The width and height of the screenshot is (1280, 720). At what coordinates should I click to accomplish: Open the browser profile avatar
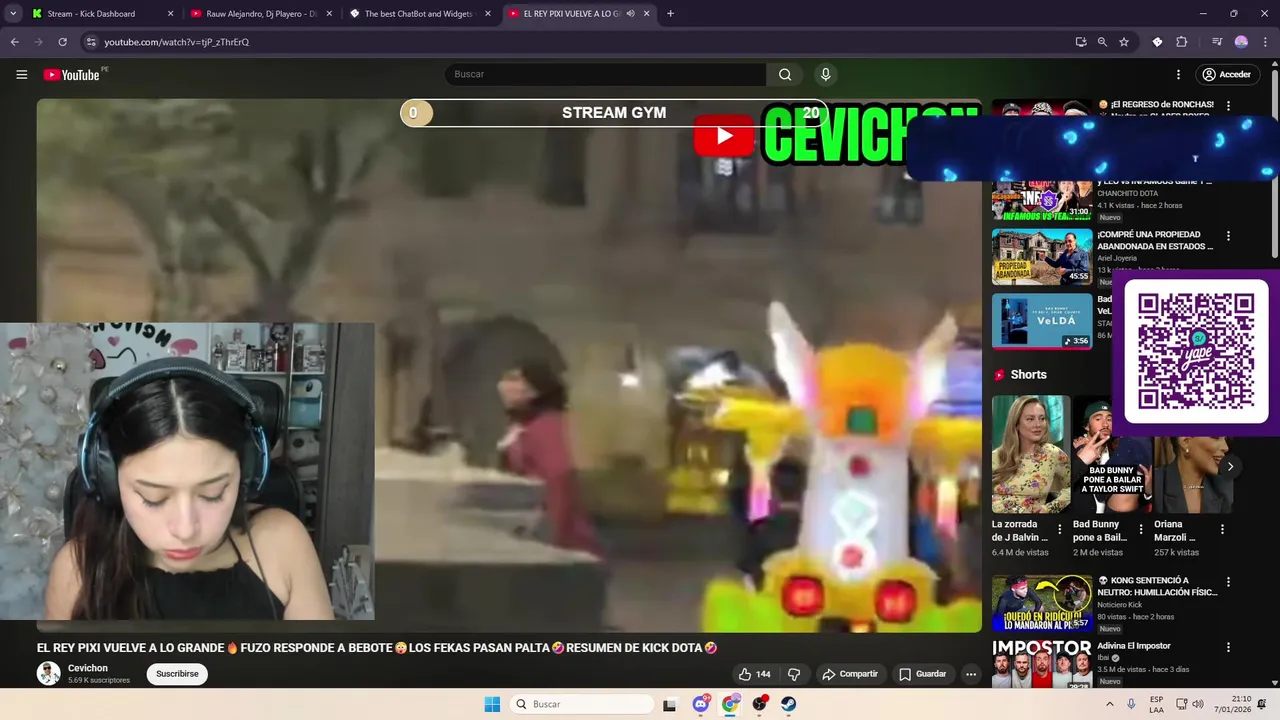tap(1241, 42)
